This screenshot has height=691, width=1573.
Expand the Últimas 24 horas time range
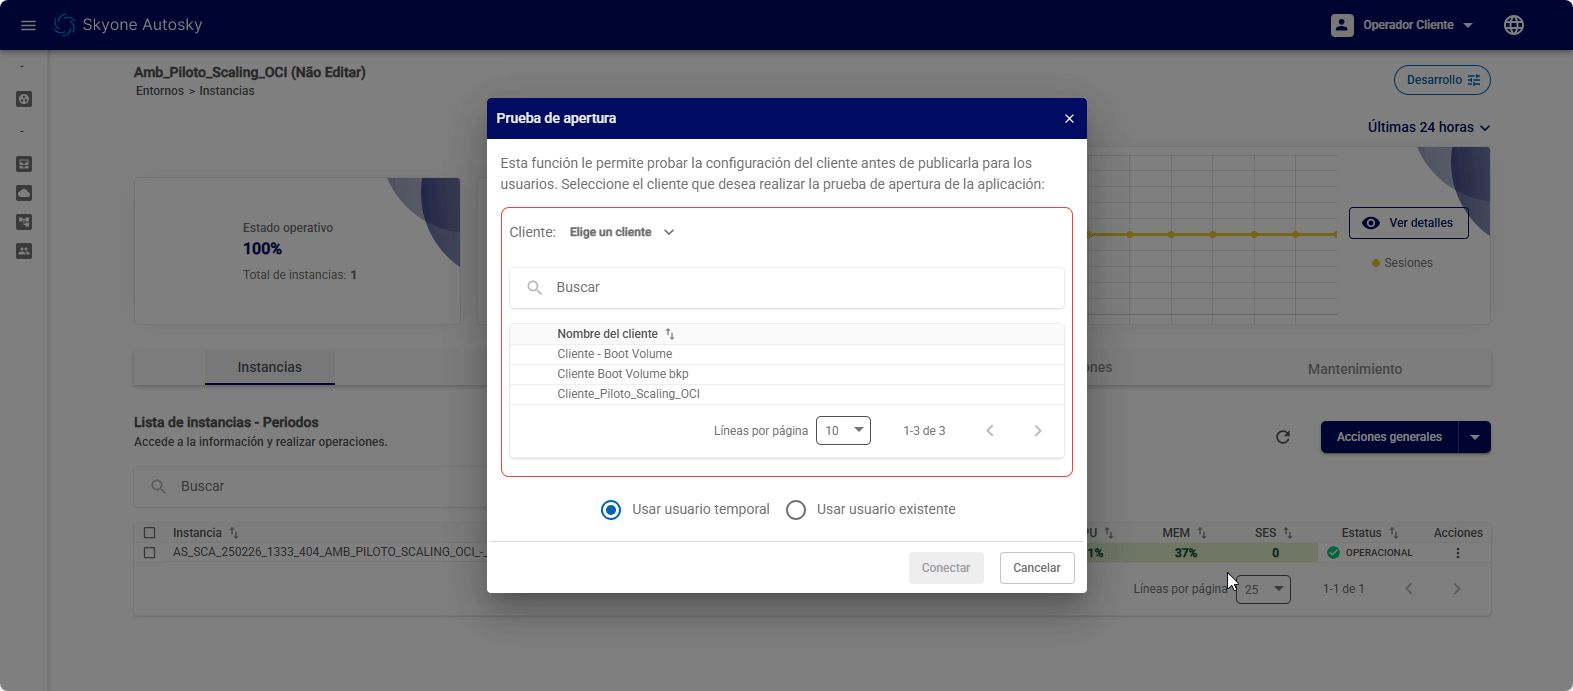coord(1428,127)
